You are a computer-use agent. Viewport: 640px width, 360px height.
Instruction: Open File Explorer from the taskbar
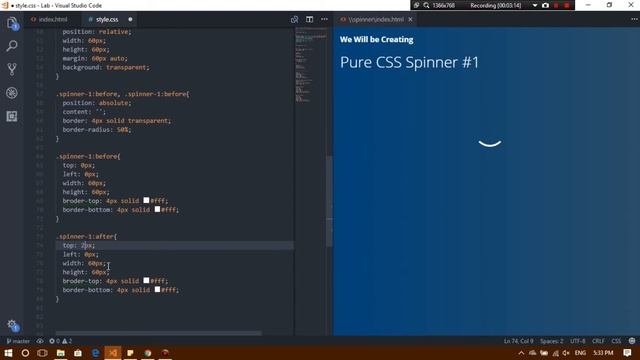coord(60,353)
